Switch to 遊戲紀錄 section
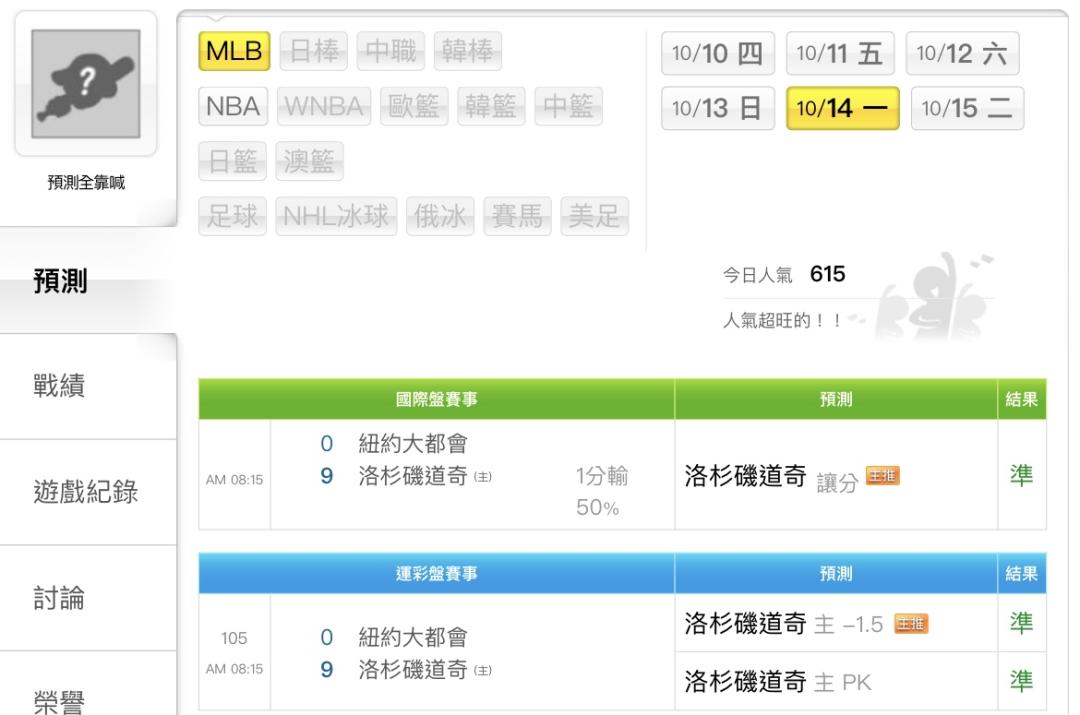 click(x=86, y=492)
